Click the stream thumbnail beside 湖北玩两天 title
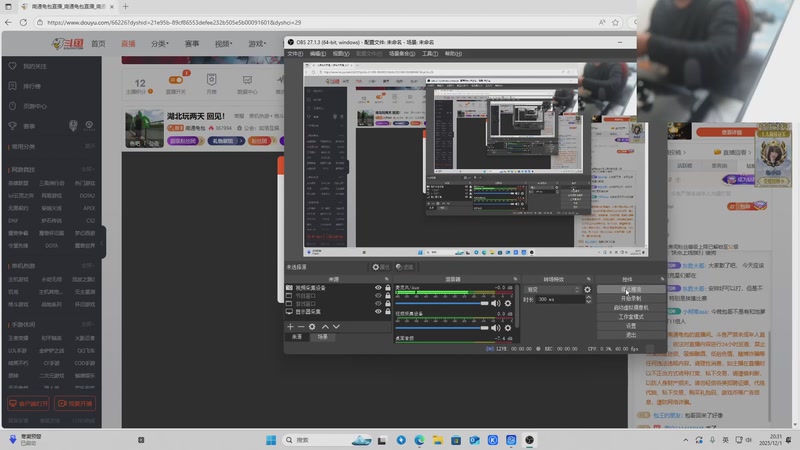Viewport: 800px width, 450px height. point(145,129)
